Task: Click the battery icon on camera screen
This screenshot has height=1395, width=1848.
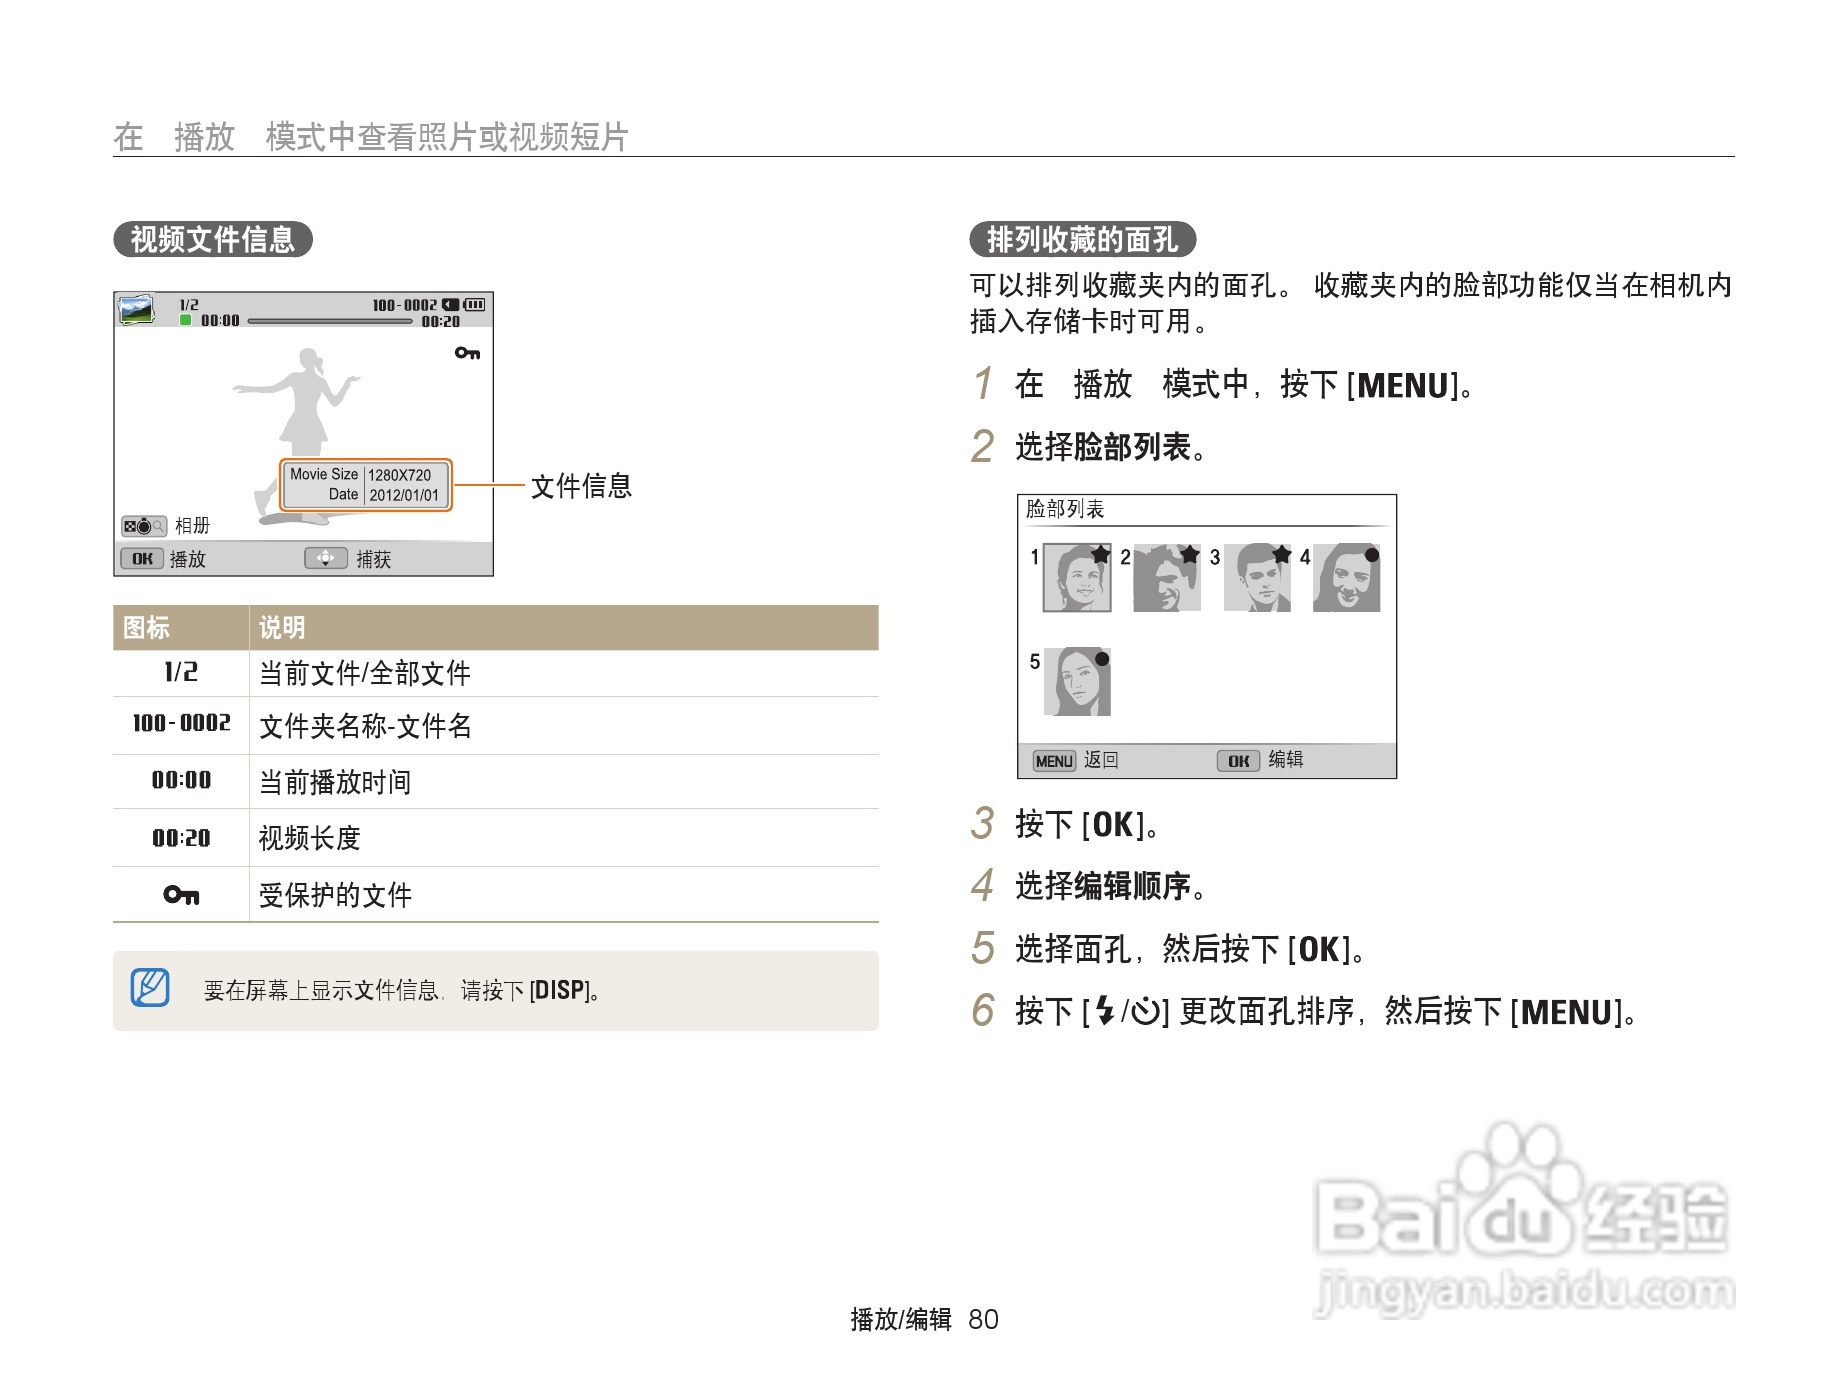Action: (475, 304)
